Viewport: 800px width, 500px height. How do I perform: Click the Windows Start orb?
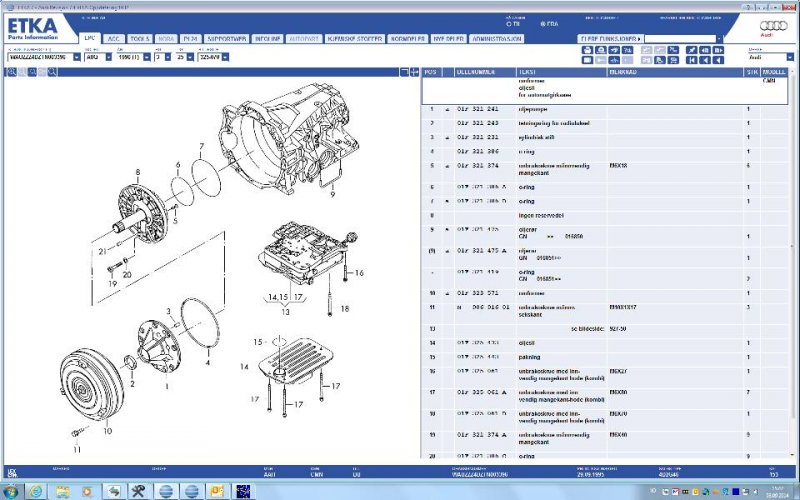(10, 490)
